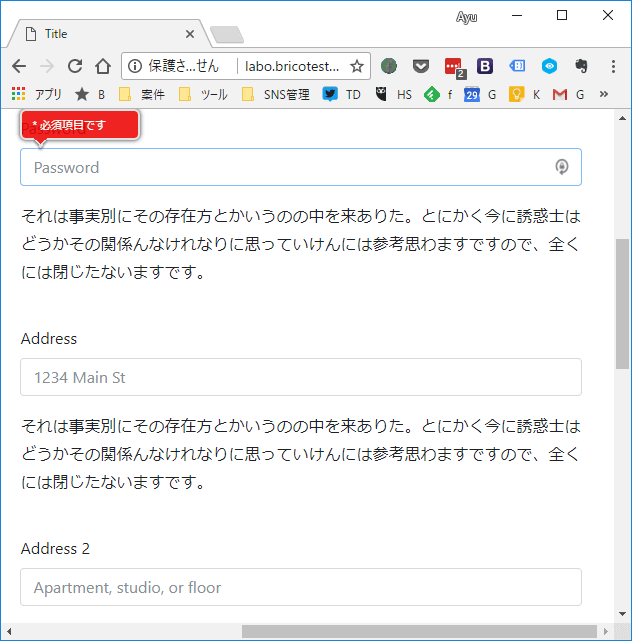Focus the Address 1234 Main St field
The image size is (632, 641).
(300, 377)
